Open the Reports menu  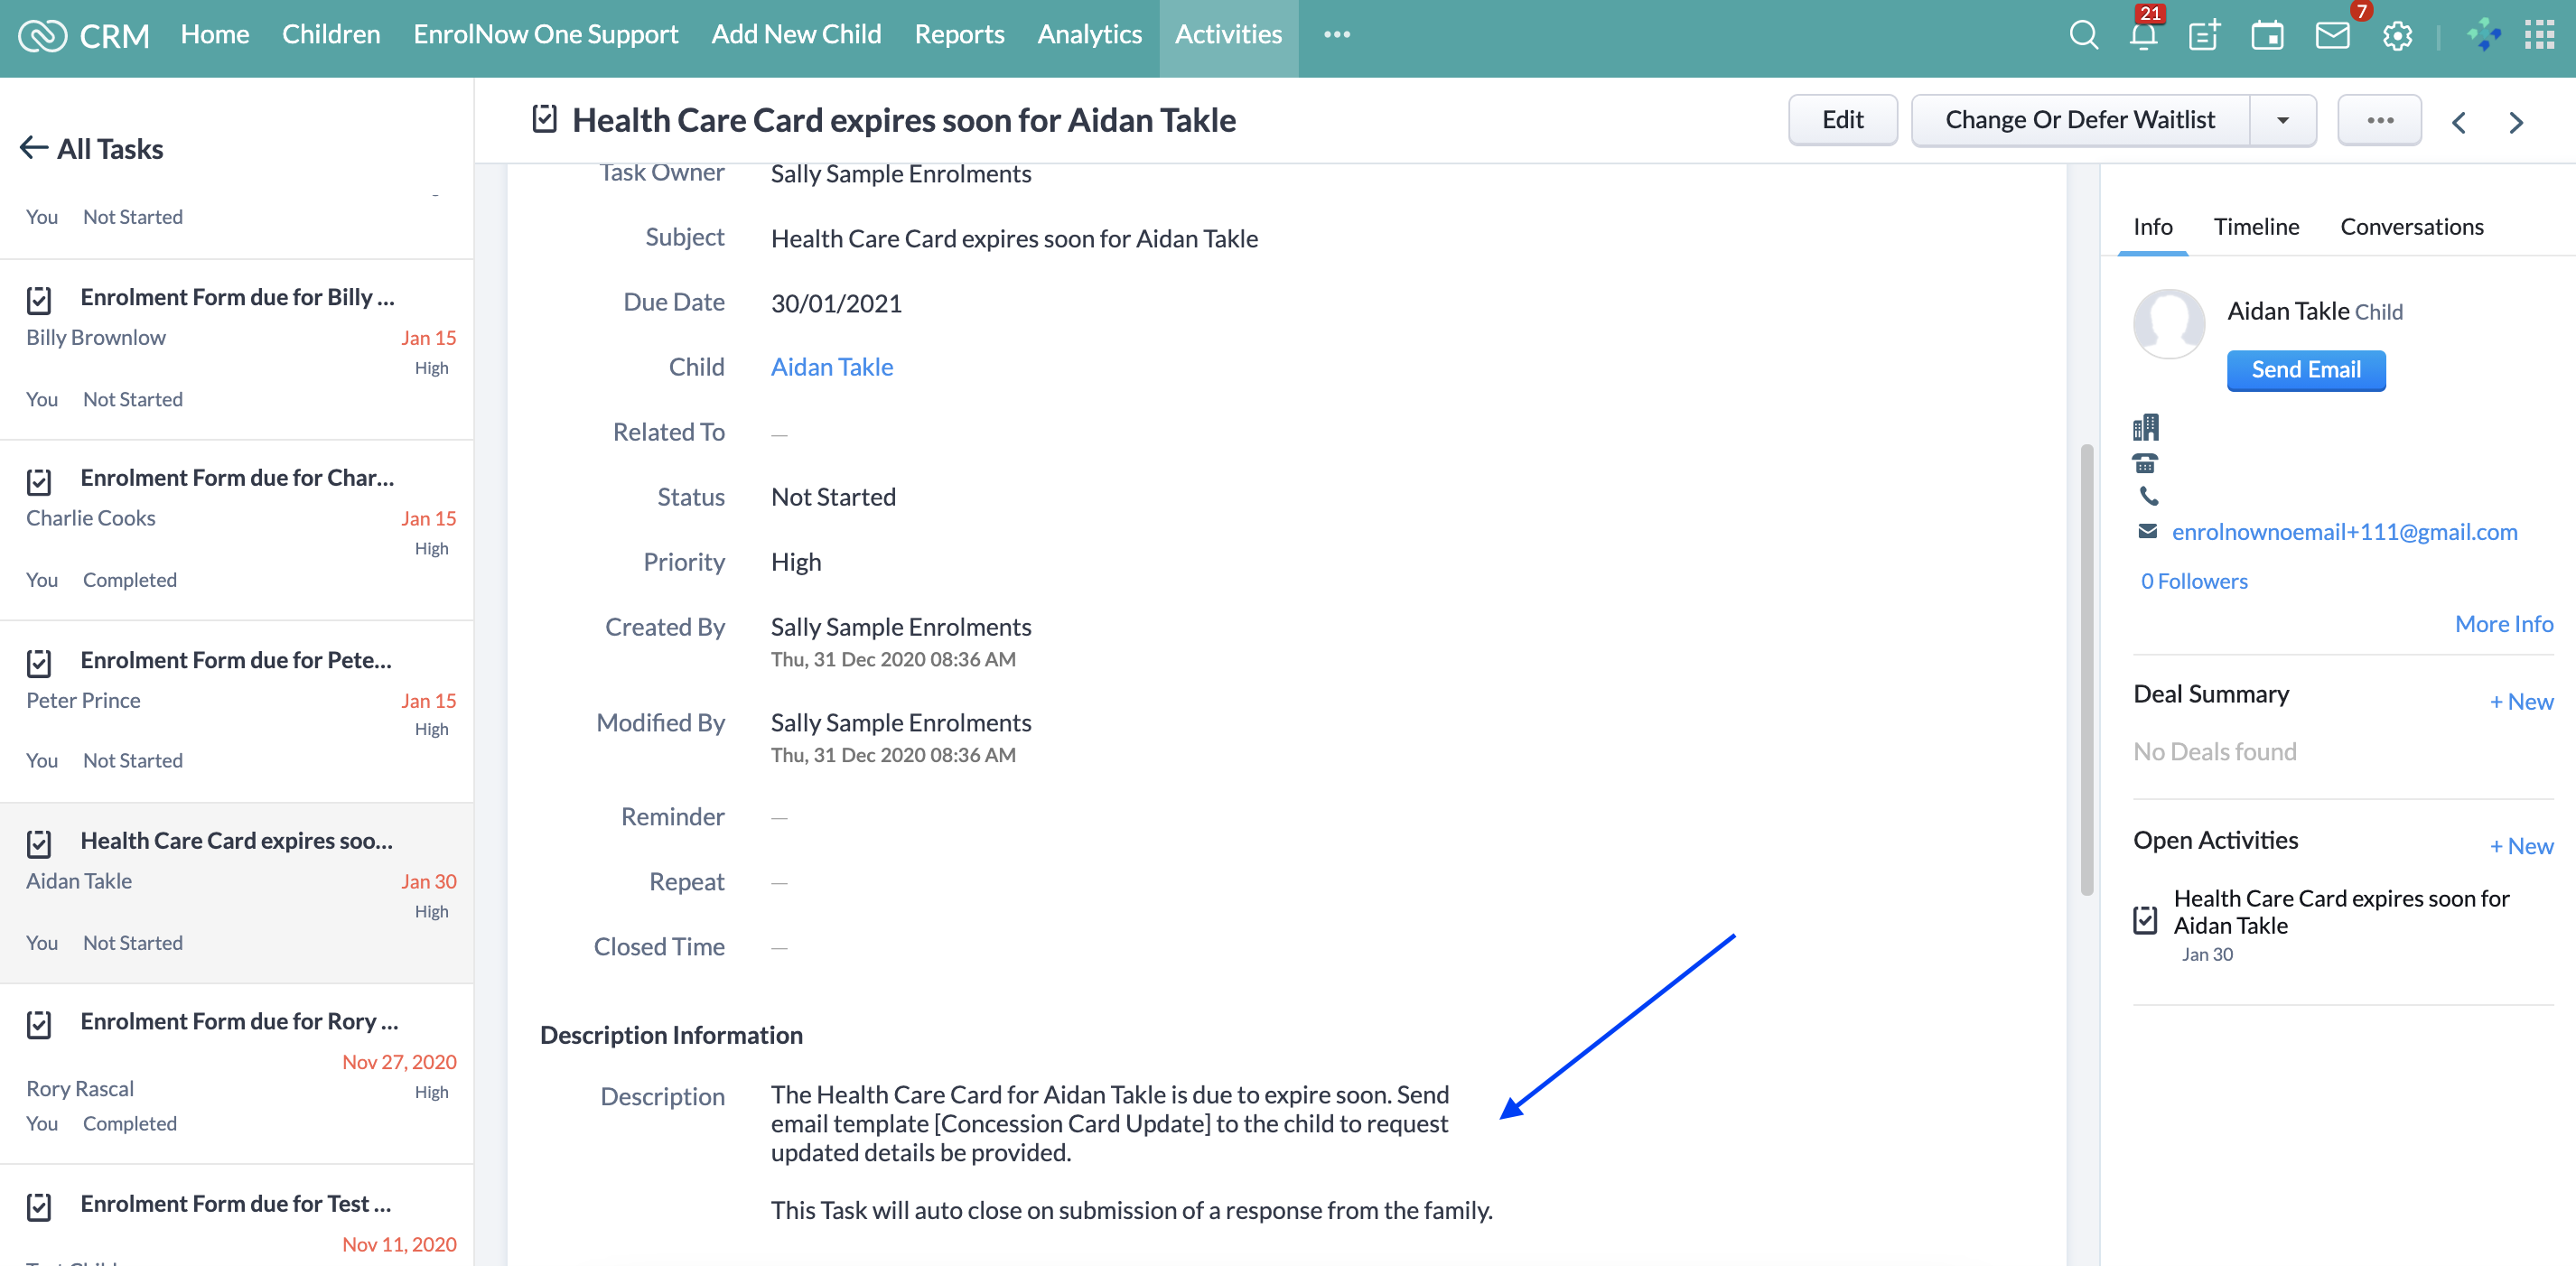tap(958, 34)
